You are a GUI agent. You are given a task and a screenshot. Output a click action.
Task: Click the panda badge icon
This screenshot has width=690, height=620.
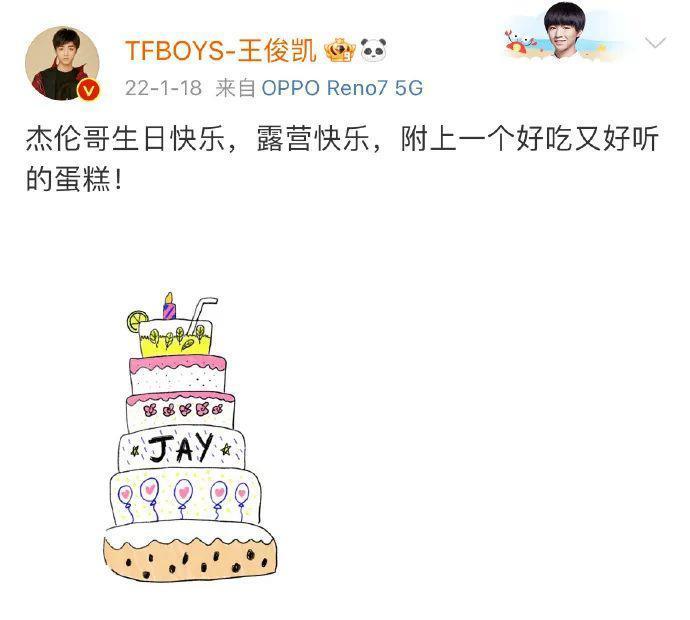(x=374, y=50)
